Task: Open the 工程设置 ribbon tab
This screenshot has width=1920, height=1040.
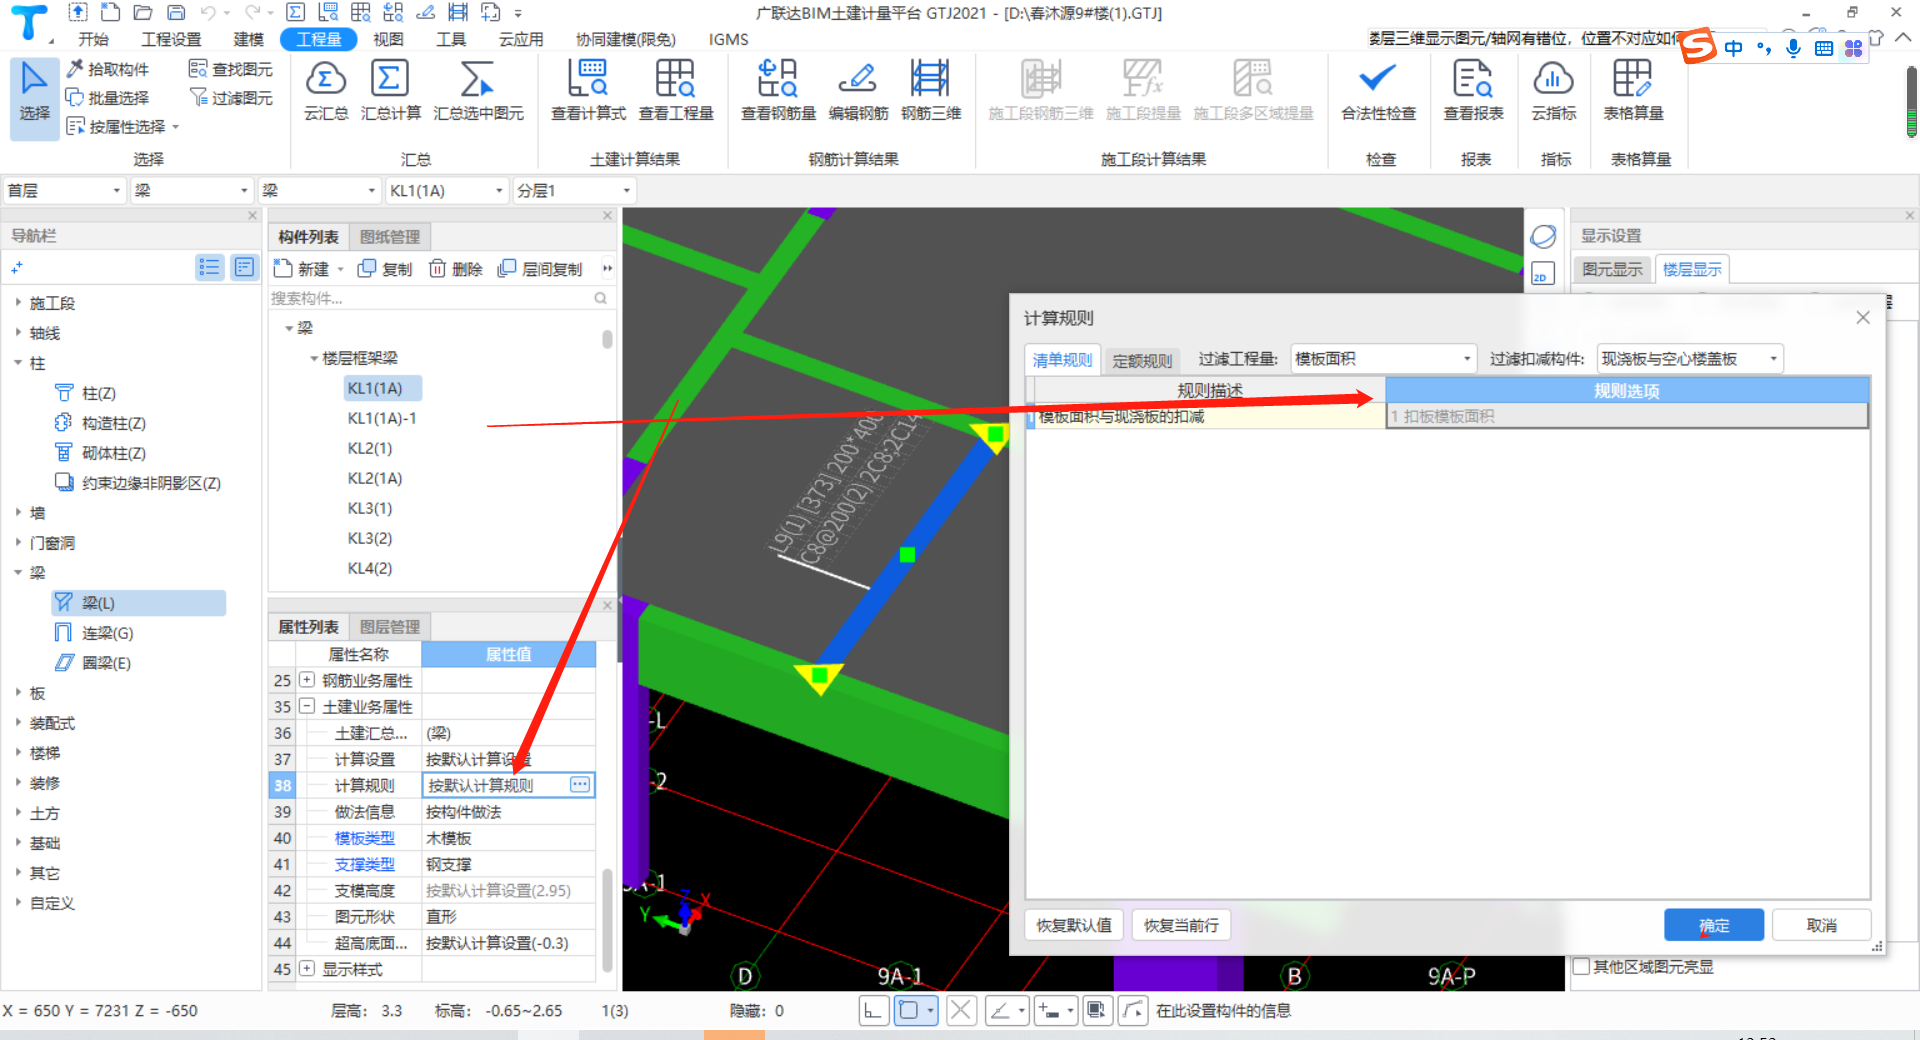Action: 171,39
